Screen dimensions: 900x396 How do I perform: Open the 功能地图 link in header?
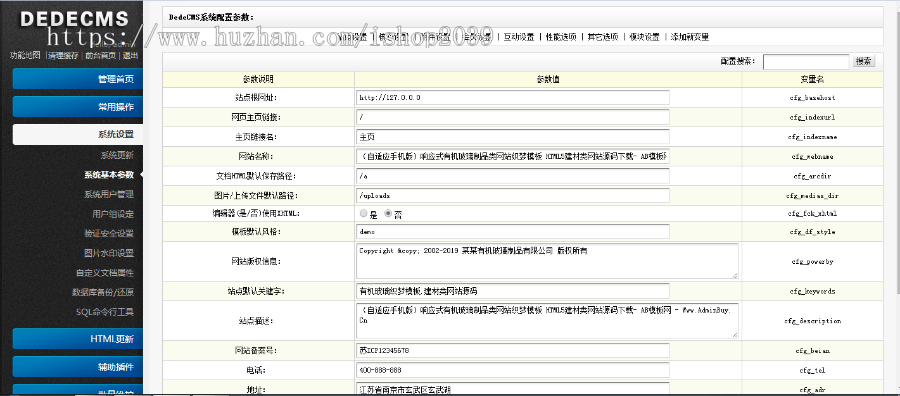click(25, 56)
